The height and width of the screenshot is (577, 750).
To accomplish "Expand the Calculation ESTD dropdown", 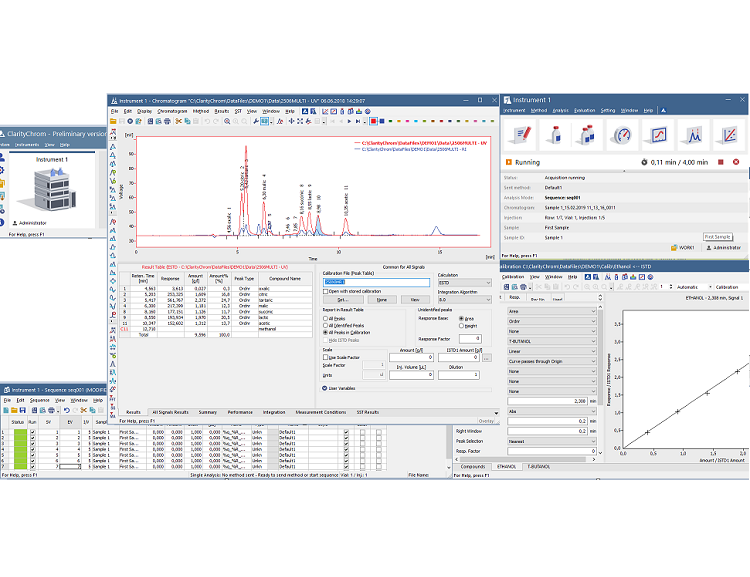I will tap(489, 283).
